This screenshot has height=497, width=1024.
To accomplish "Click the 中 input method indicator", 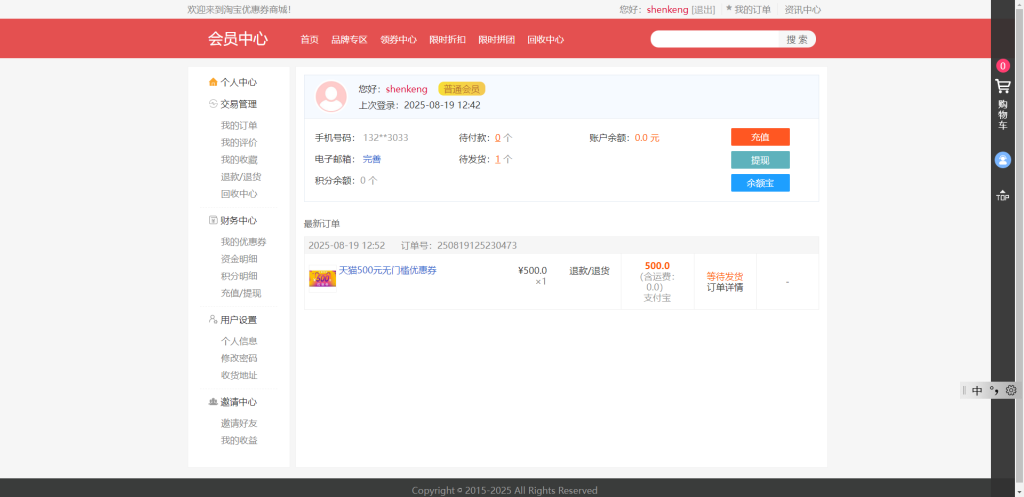I will click(x=977, y=391).
